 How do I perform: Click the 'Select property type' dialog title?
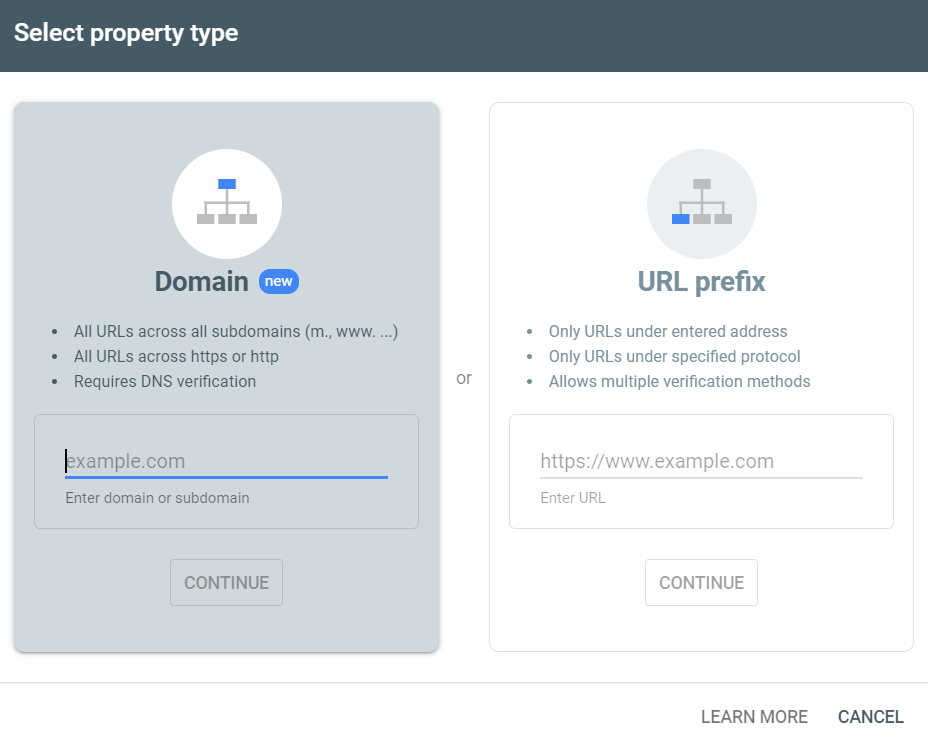tap(126, 32)
